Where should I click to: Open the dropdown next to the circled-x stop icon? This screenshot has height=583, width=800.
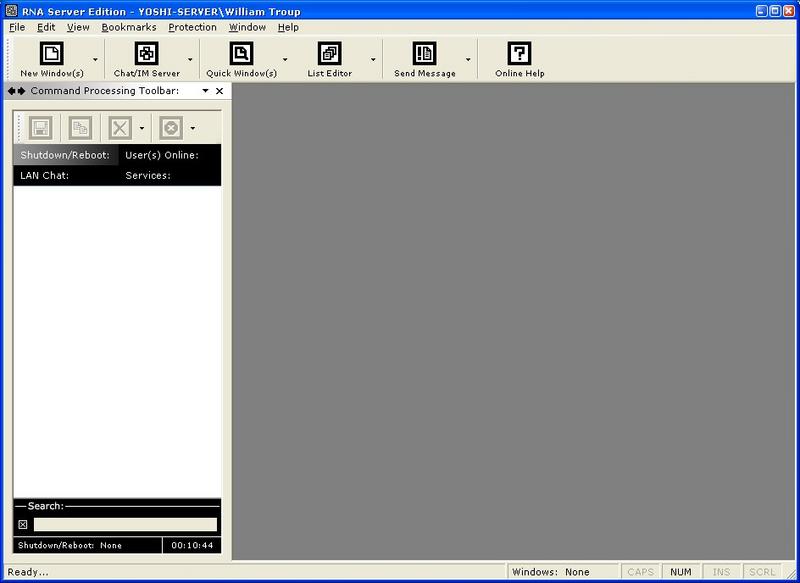[192, 128]
